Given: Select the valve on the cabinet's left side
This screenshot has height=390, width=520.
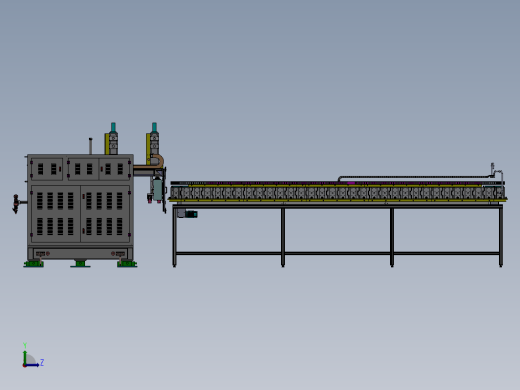Looking at the screenshot, I should (16, 203).
